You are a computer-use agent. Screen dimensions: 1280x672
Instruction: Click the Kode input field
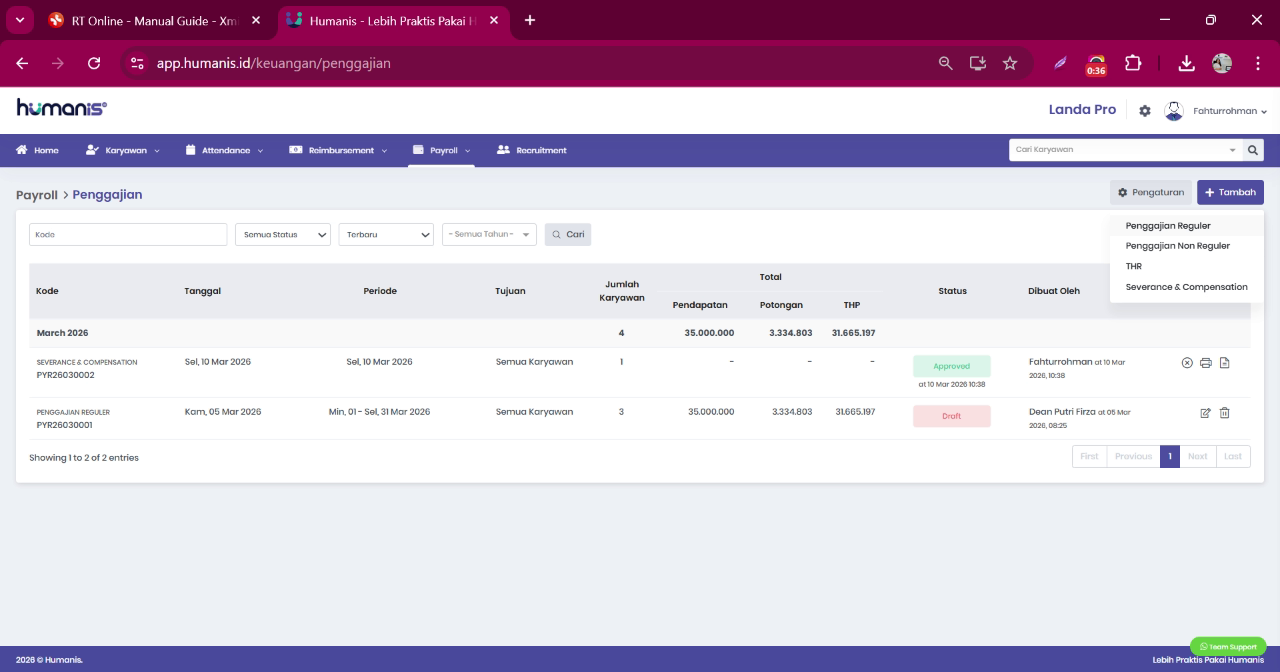128,234
